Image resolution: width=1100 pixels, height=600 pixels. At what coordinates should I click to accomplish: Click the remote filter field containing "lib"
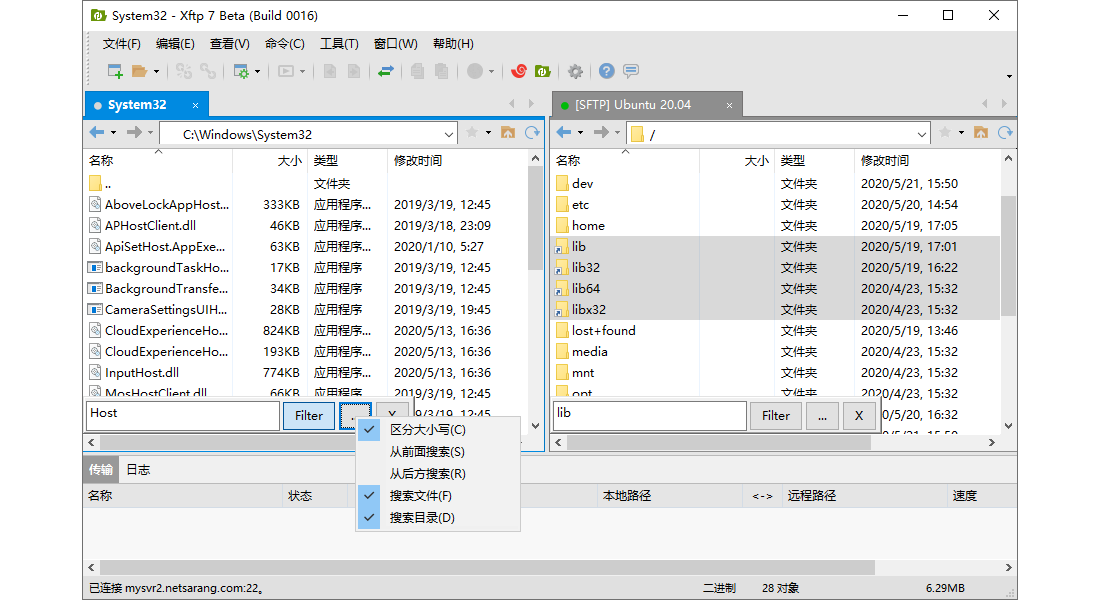point(650,415)
